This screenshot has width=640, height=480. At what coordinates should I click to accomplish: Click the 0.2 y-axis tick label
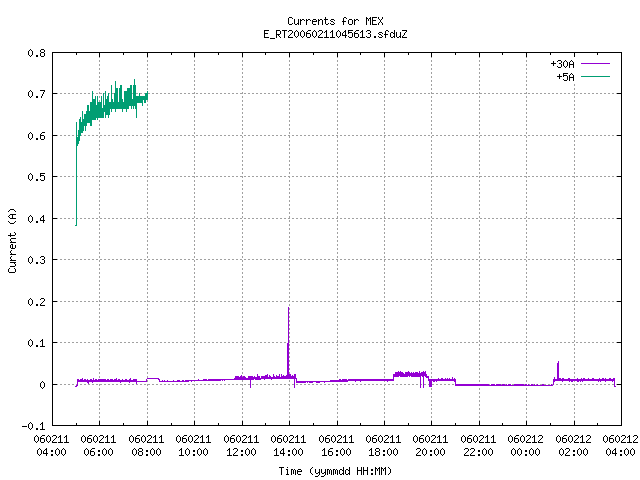[36, 302]
